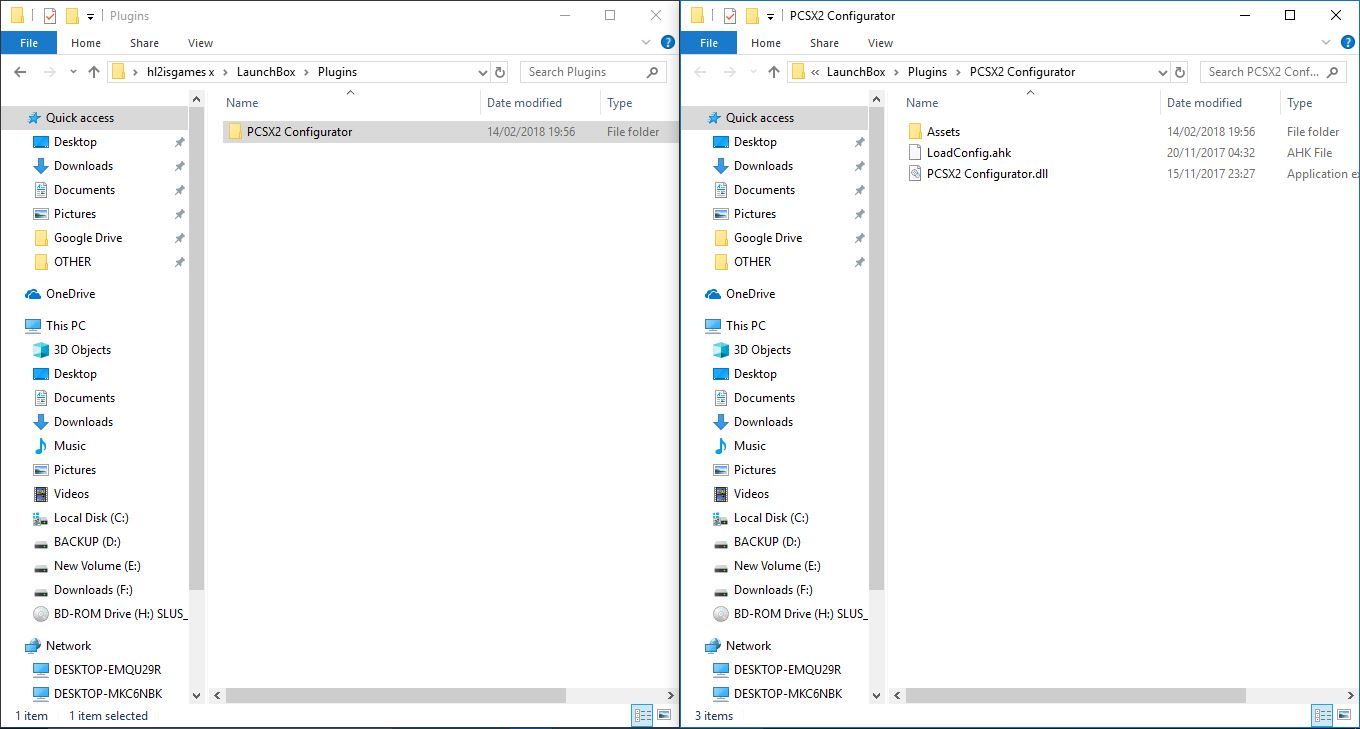Open Share tab in Plugins window
This screenshot has width=1360, height=729.
pos(144,43)
